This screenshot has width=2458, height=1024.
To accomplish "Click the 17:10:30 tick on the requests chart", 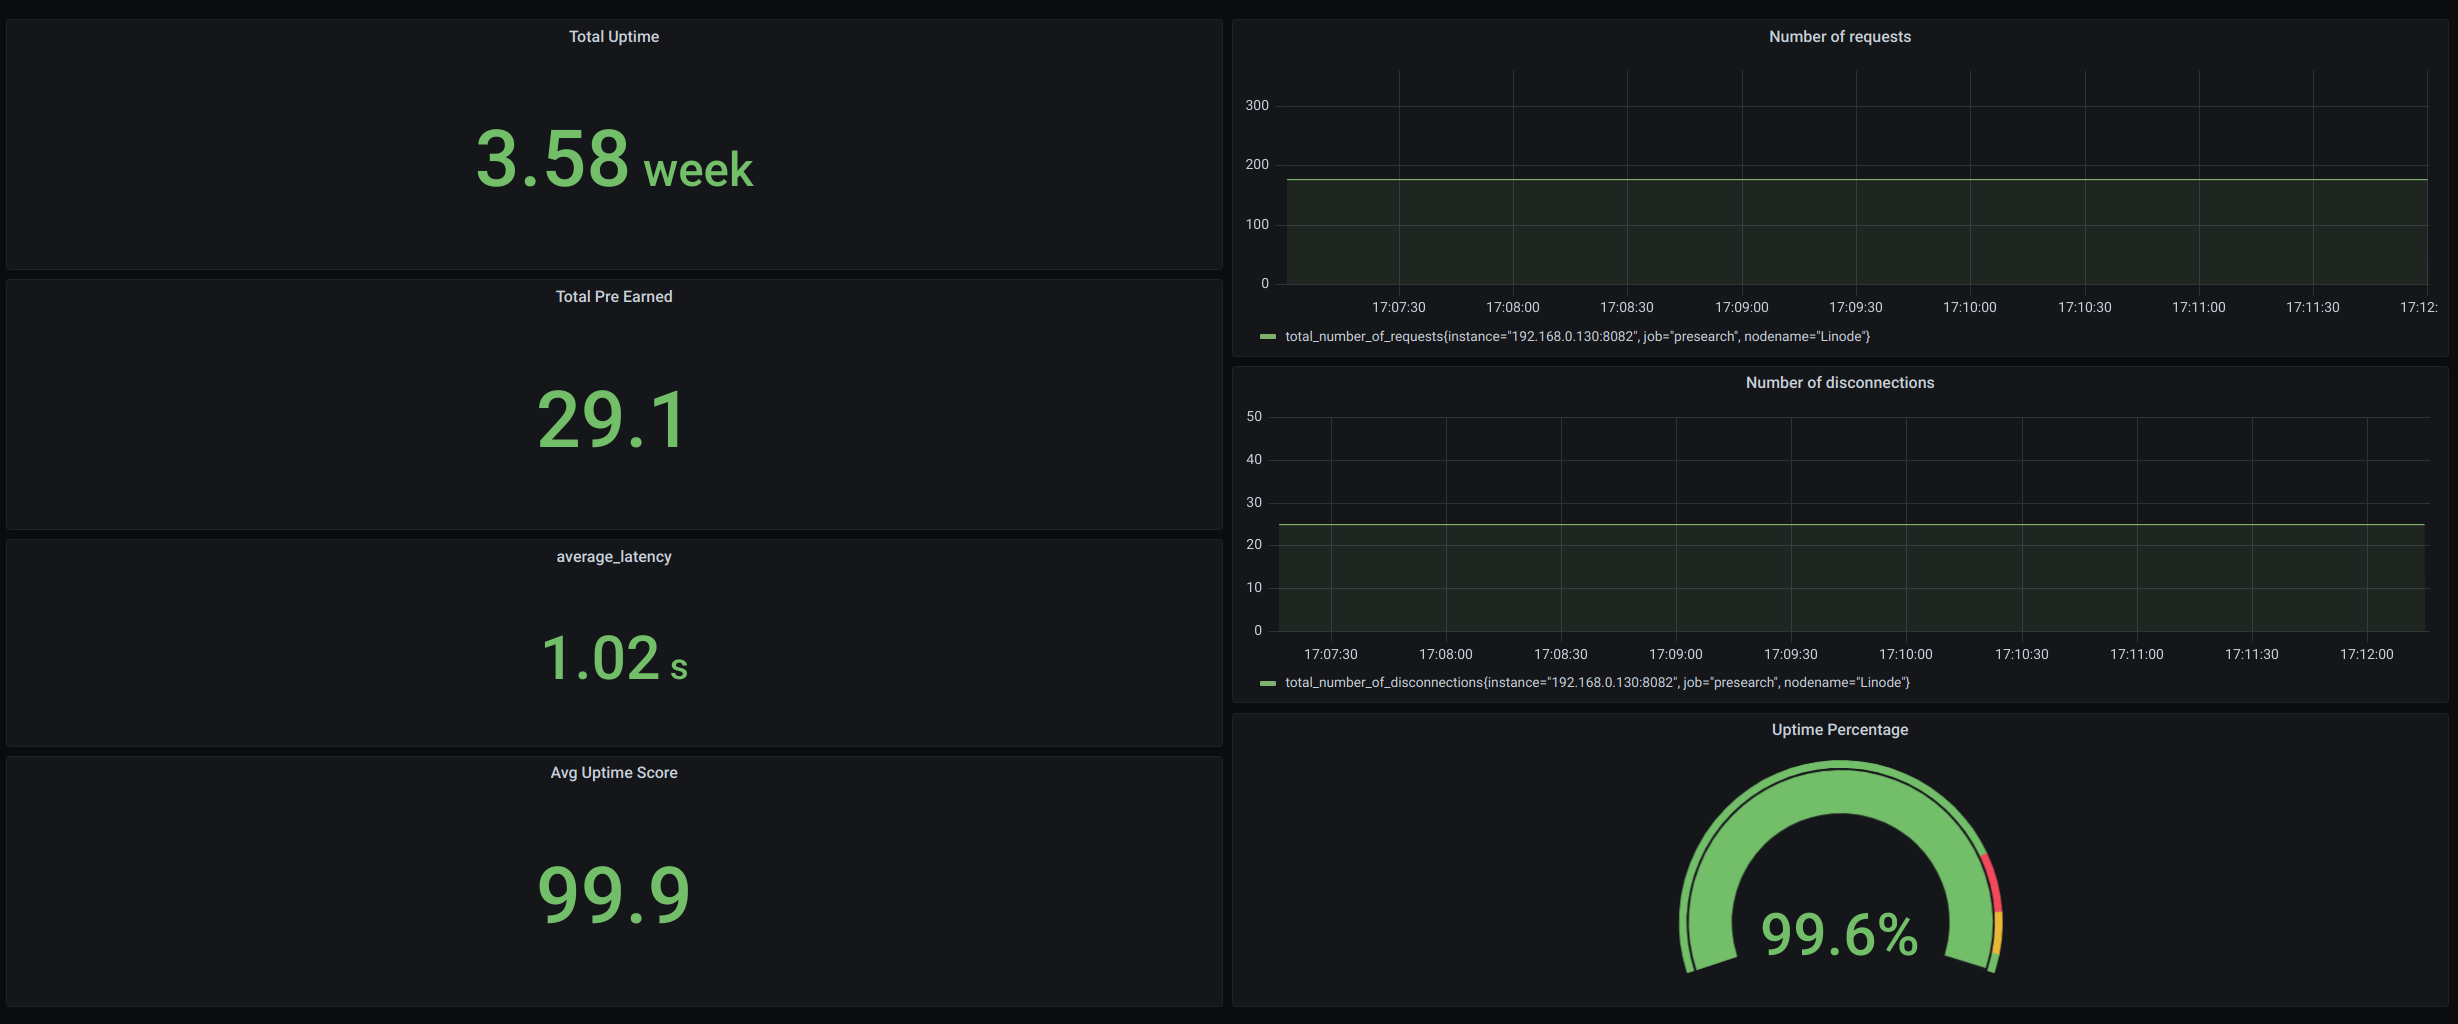I will click(2085, 308).
